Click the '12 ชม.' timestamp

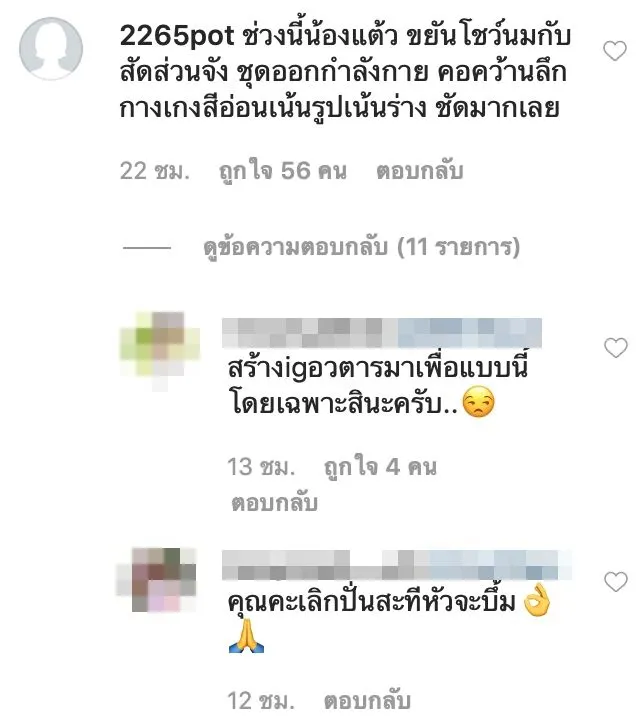coord(261,701)
